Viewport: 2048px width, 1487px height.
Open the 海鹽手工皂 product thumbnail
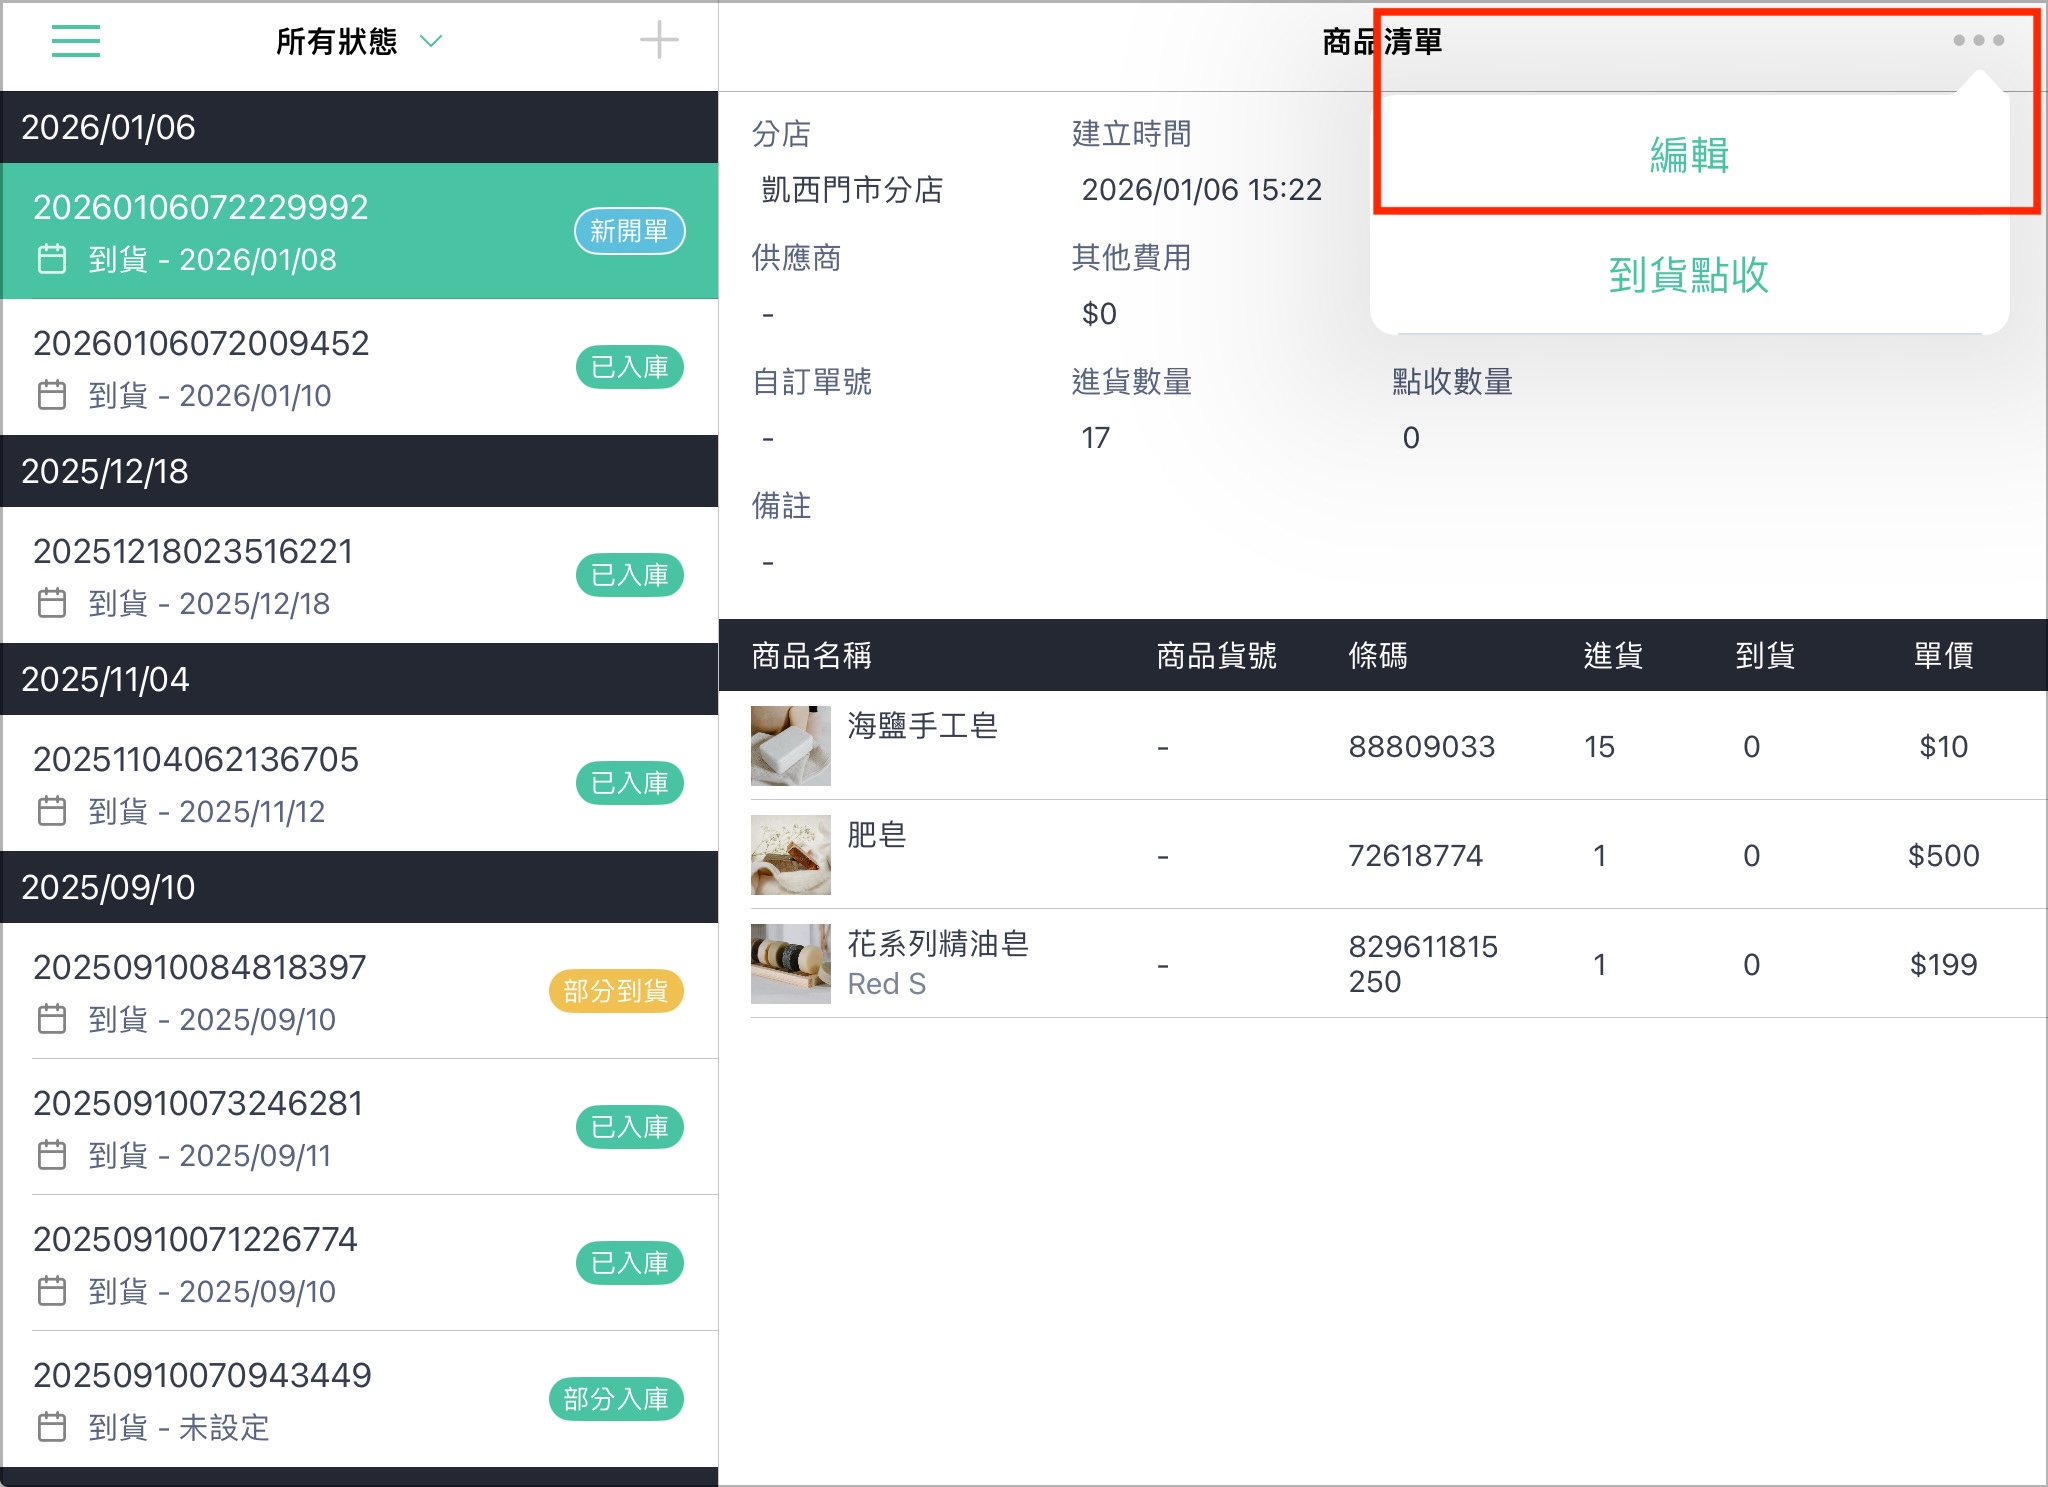791,746
